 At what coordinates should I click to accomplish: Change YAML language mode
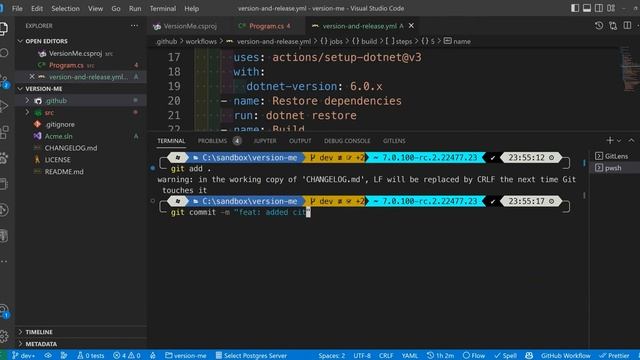tap(409, 356)
